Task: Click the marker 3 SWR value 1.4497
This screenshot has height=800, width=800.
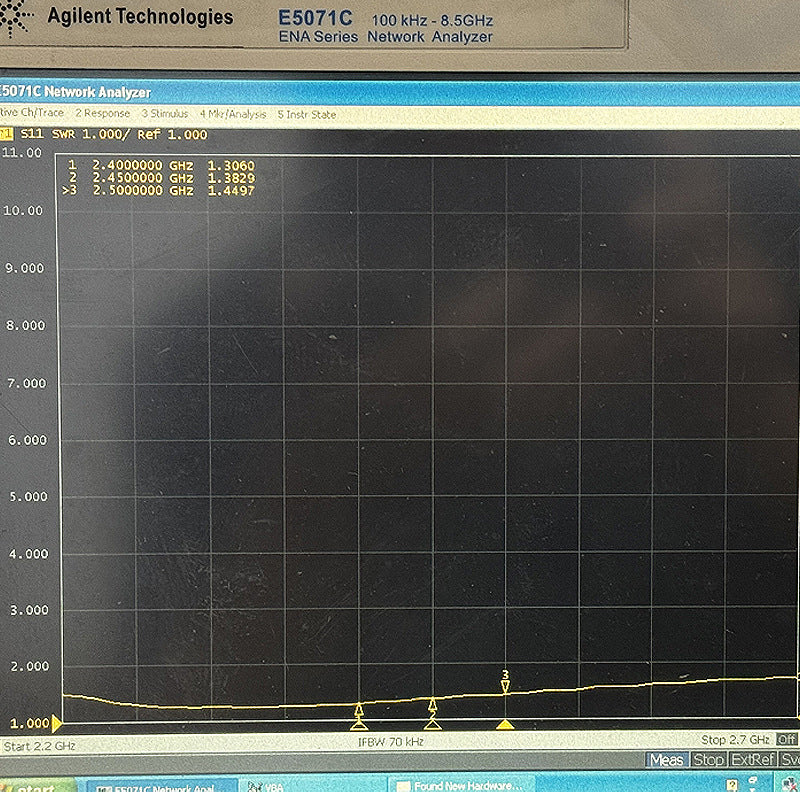Action: 231,191
